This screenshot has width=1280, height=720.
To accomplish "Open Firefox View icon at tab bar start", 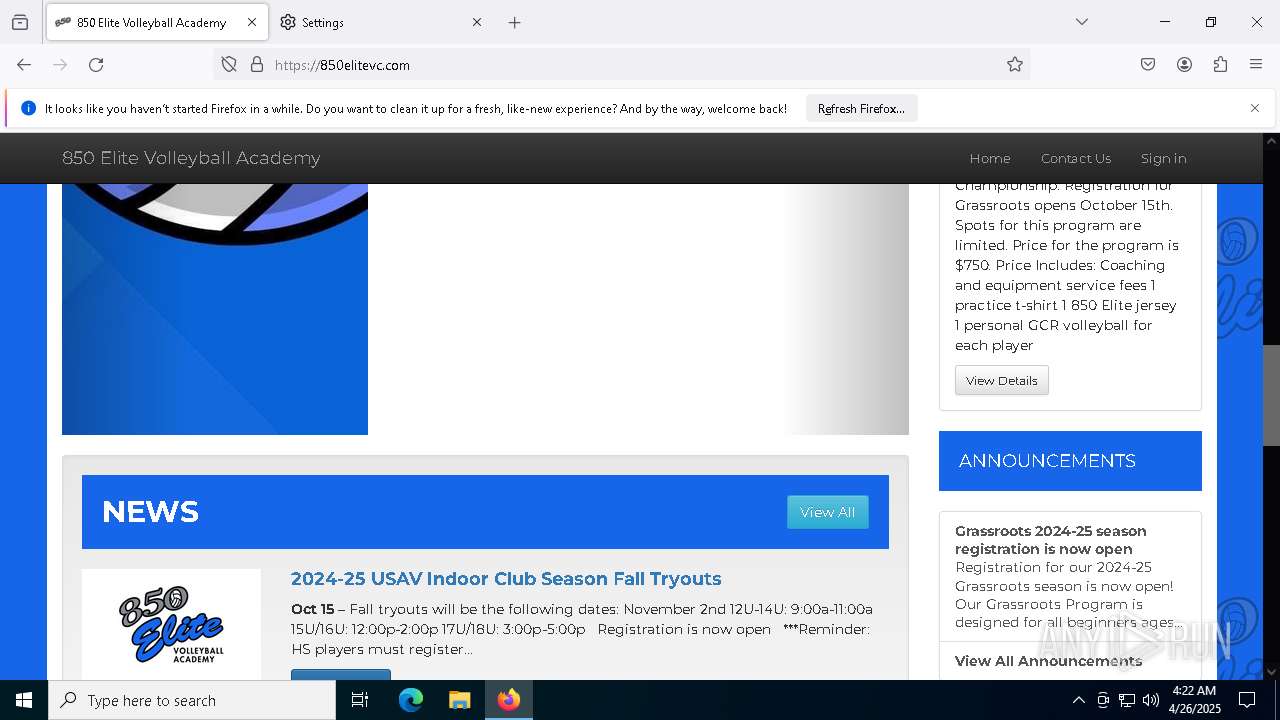I will [x=20, y=22].
